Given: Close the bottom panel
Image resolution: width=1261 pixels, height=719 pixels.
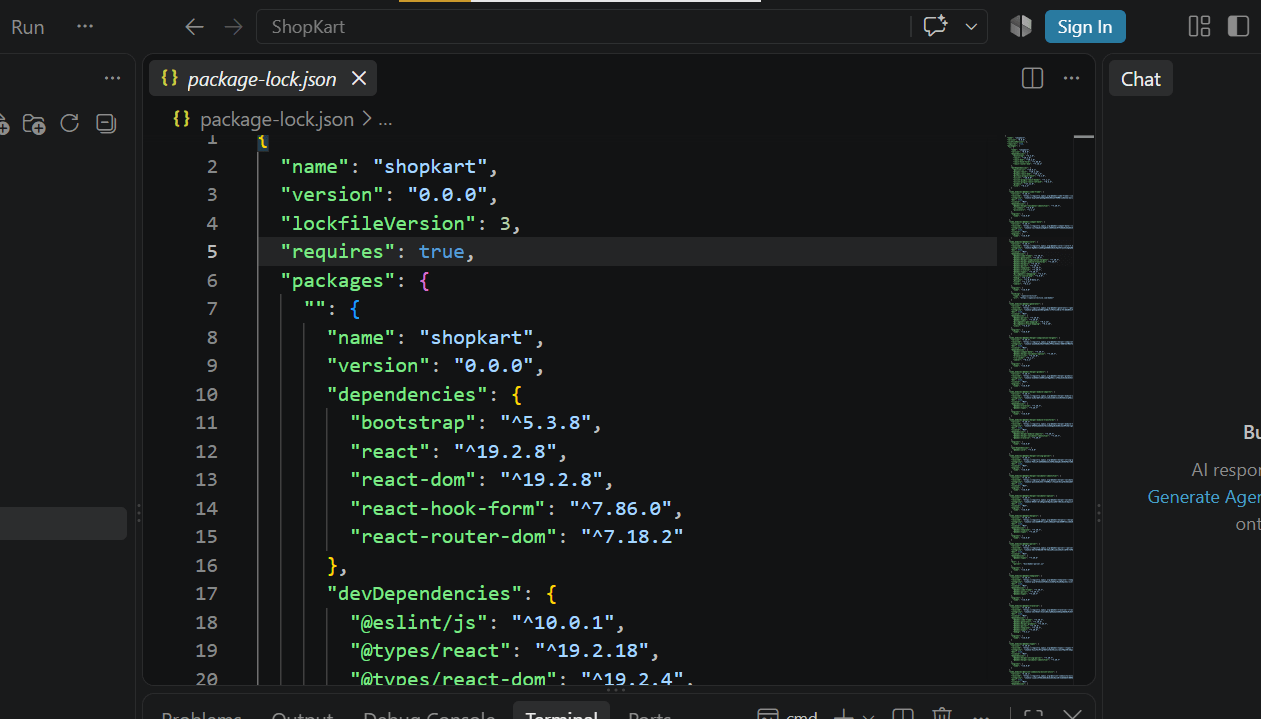Looking at the screenshot, I should tap(1072, 714).
